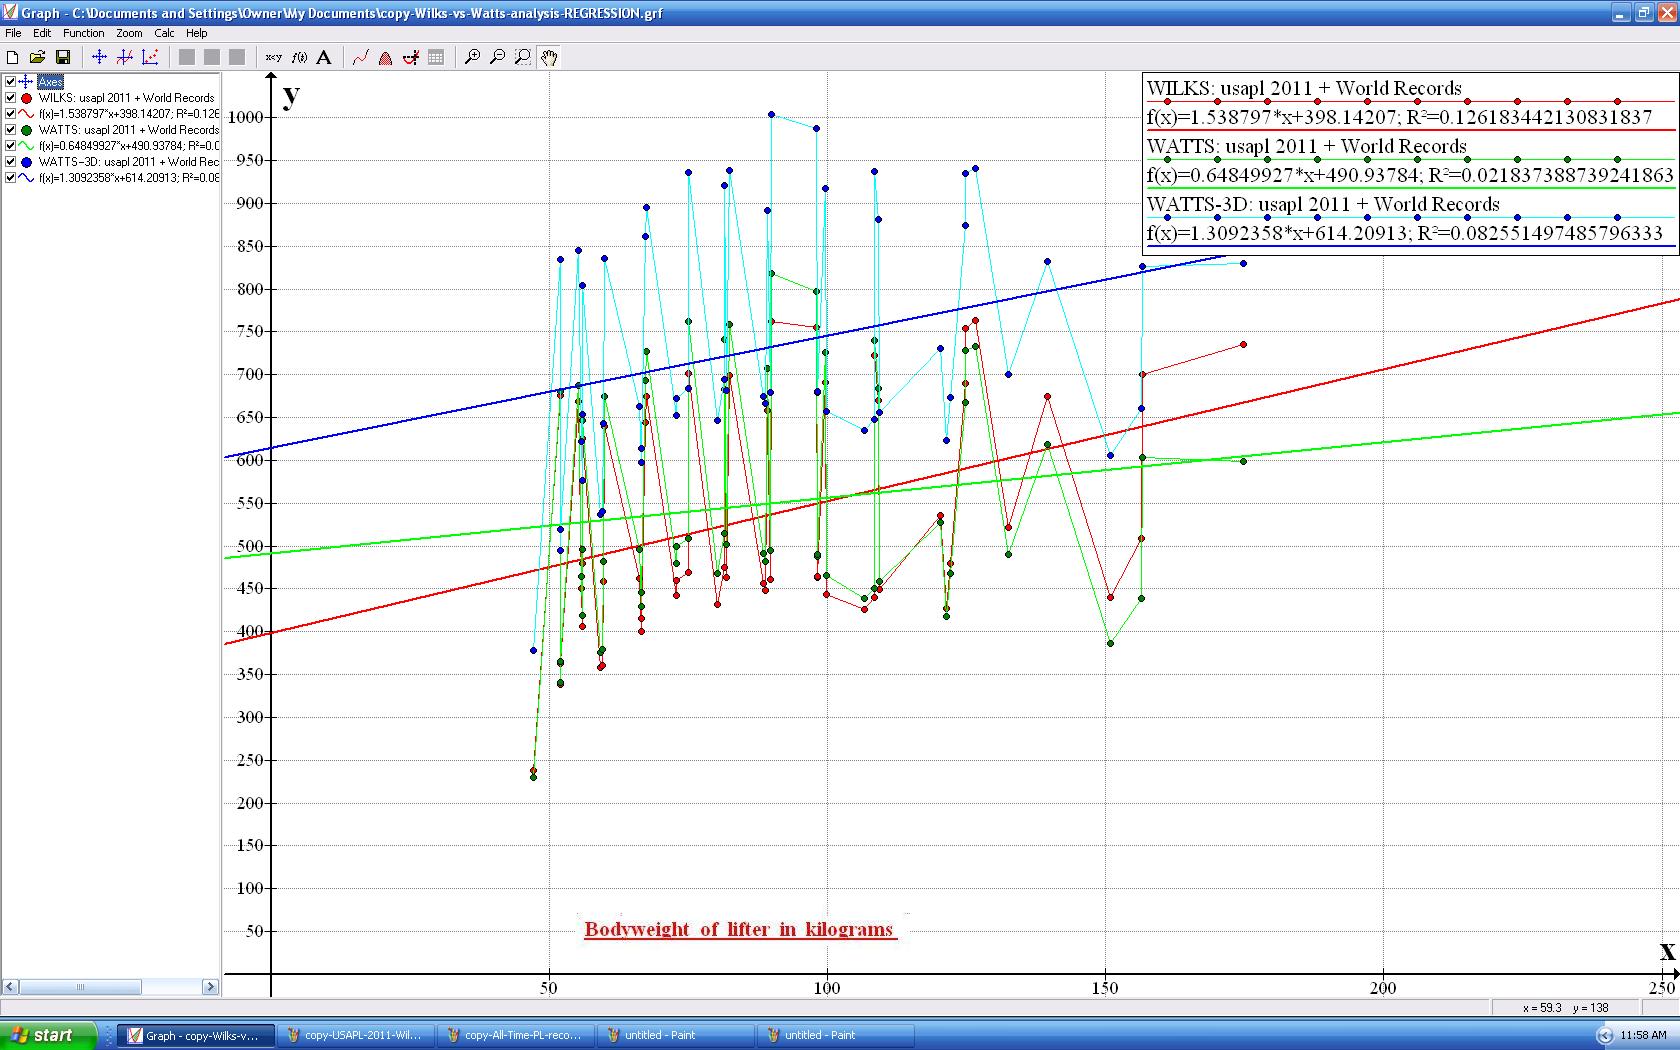The width and height of the screenshot is (1680, 1050).
Task: Open the Calc menu
Action: click(x=164, y=33)
